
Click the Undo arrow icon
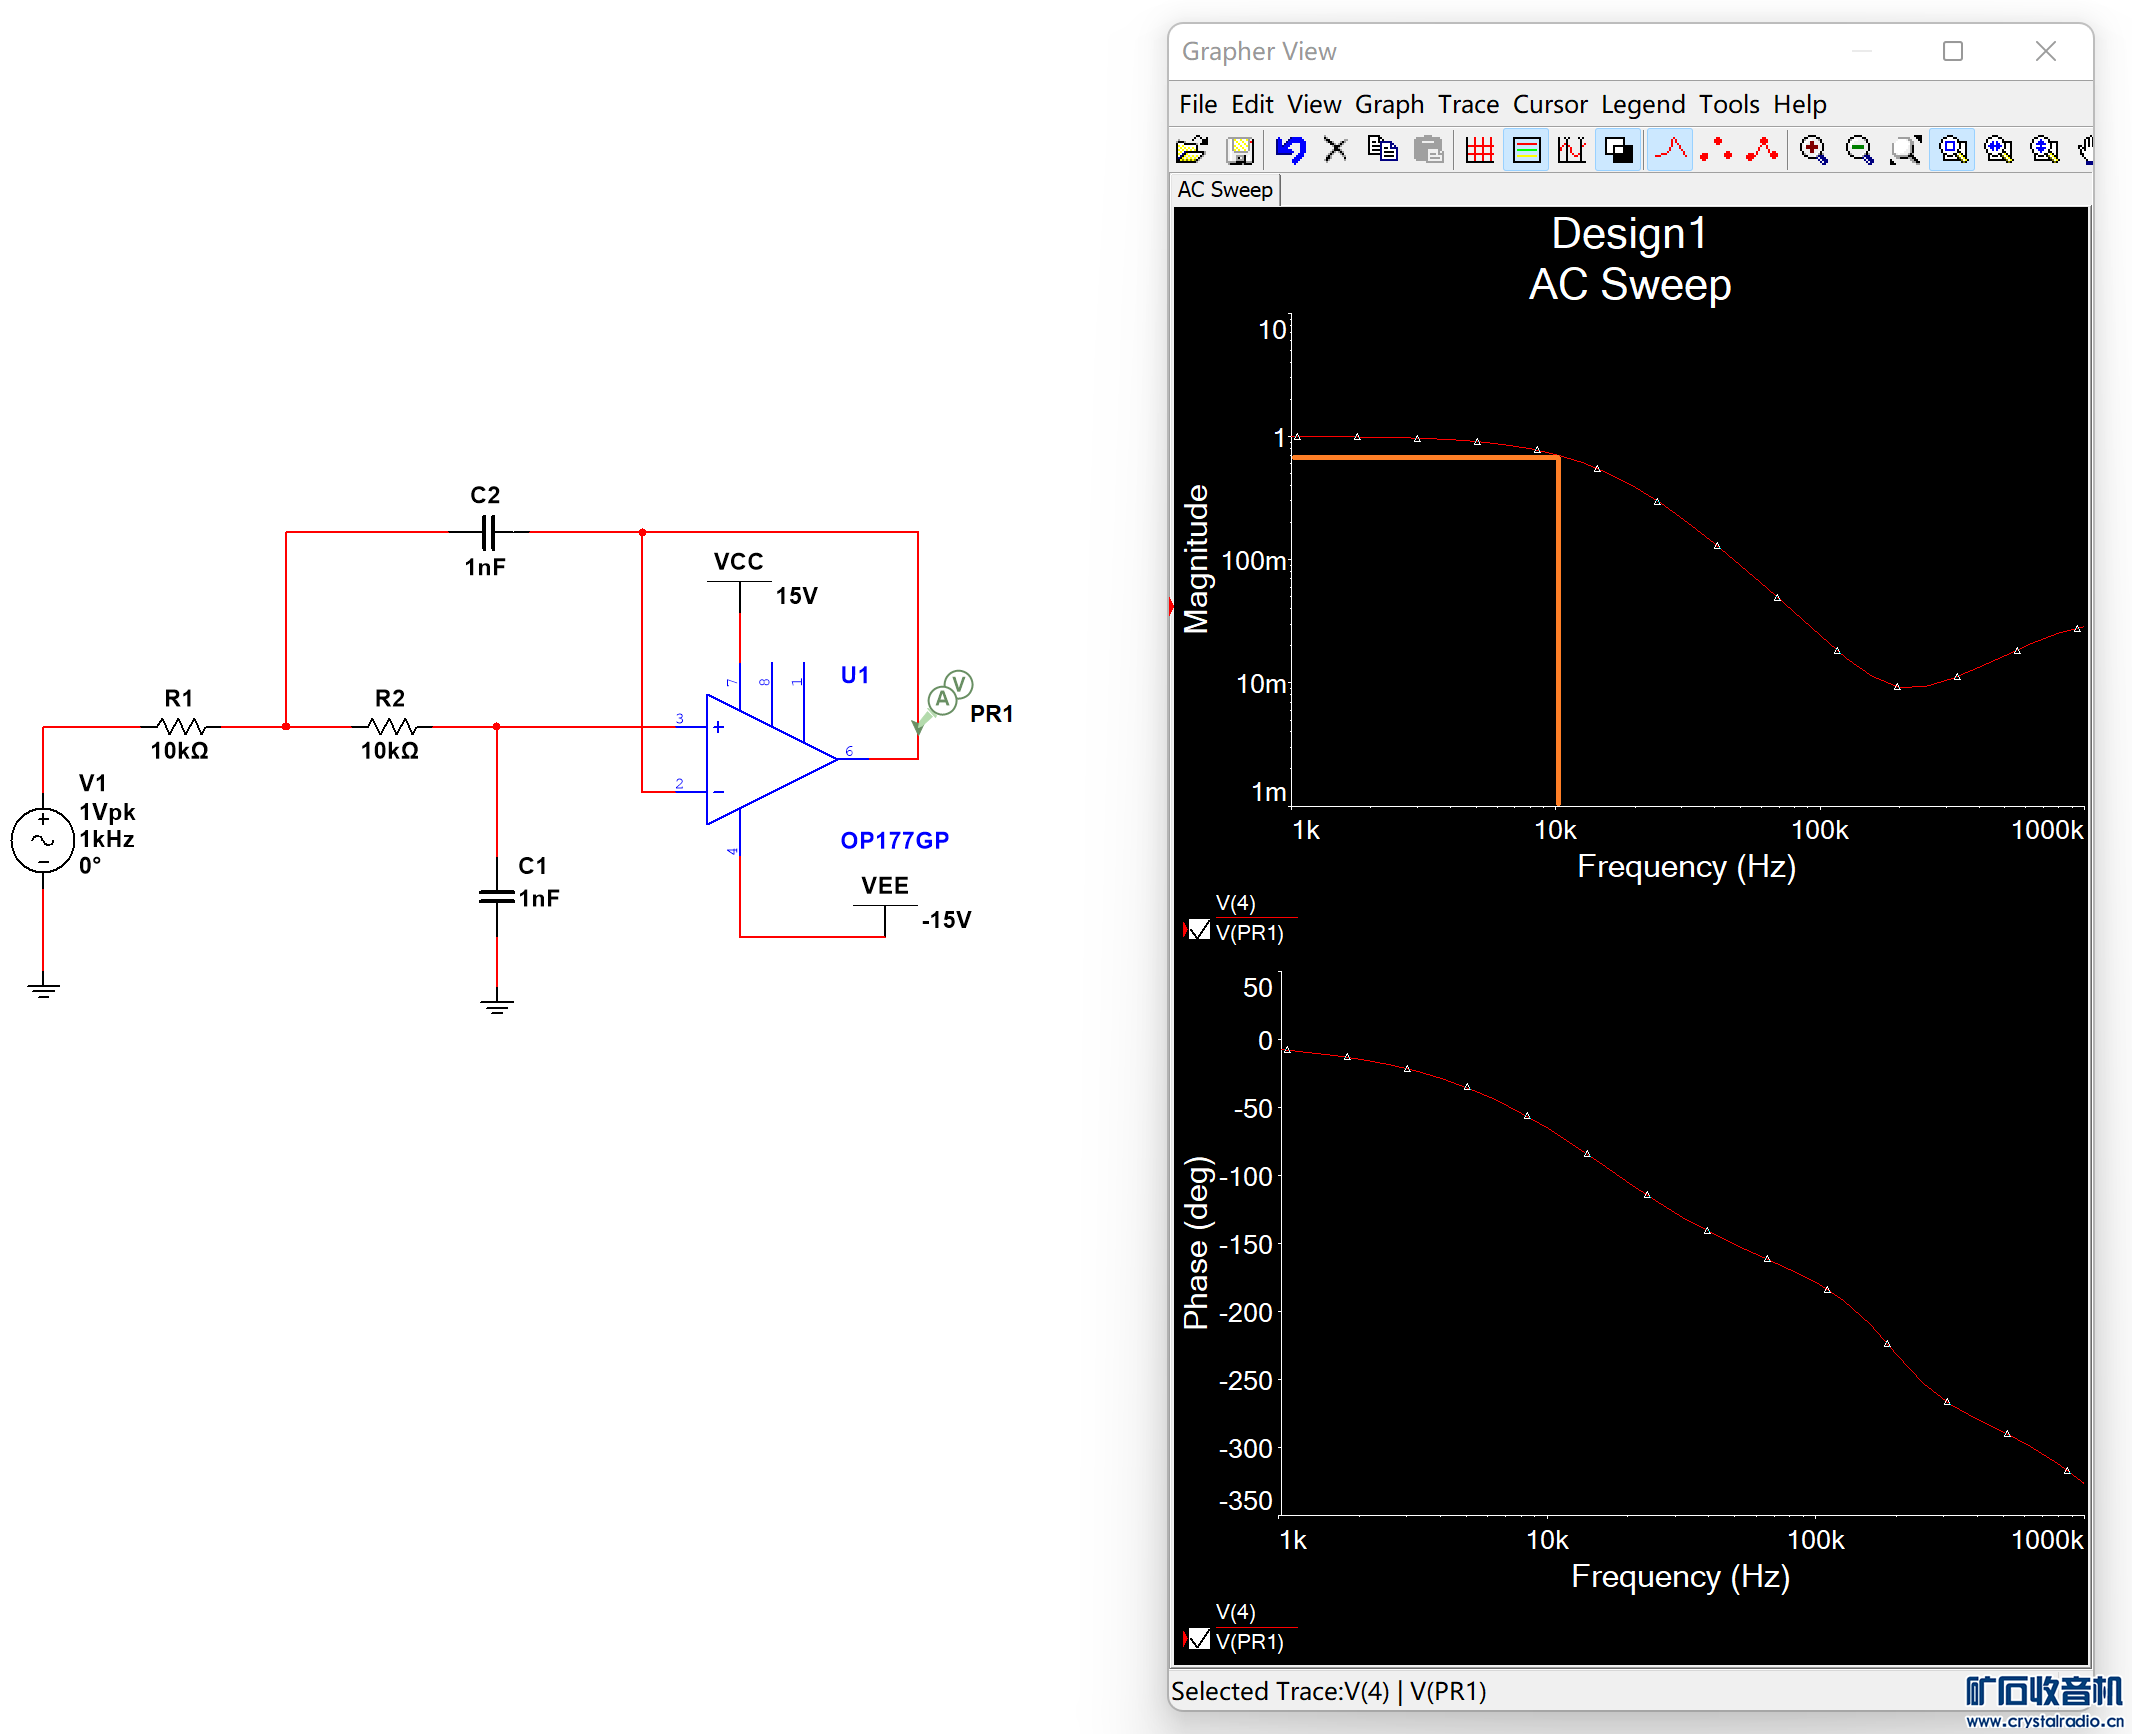pos(1290,150)
